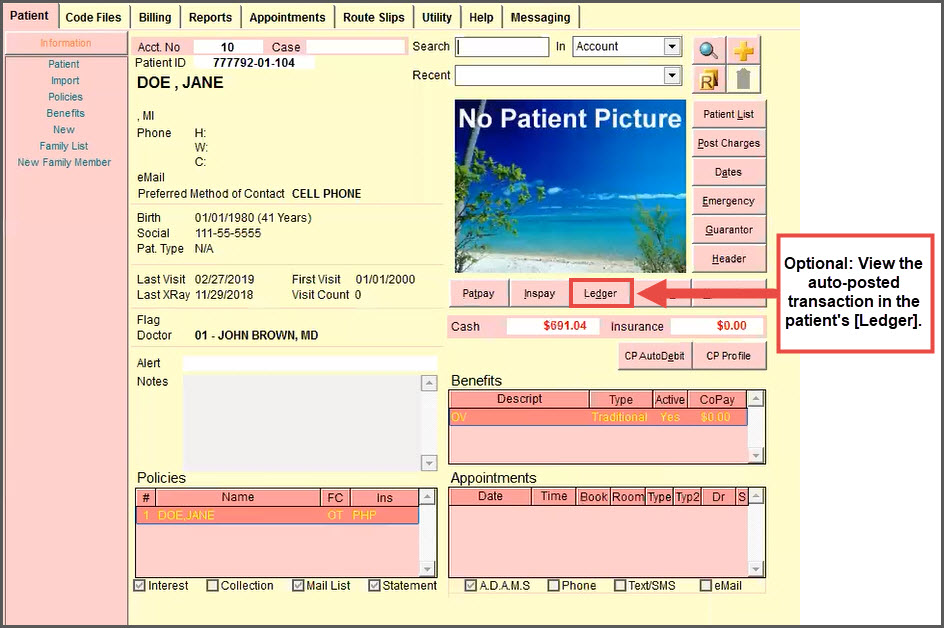Enable the eMail contact checkbox
This screenshot has width=944, height=628.
pyautogui.click(x=706, y=585)
